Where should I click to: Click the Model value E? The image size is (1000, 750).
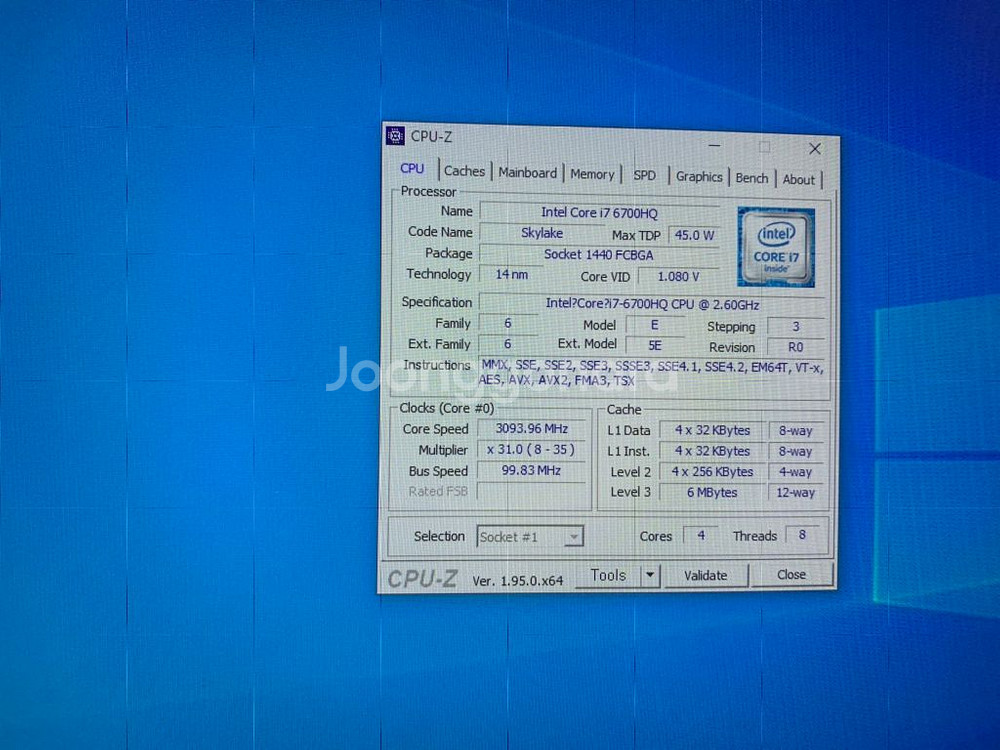[655, 325]
